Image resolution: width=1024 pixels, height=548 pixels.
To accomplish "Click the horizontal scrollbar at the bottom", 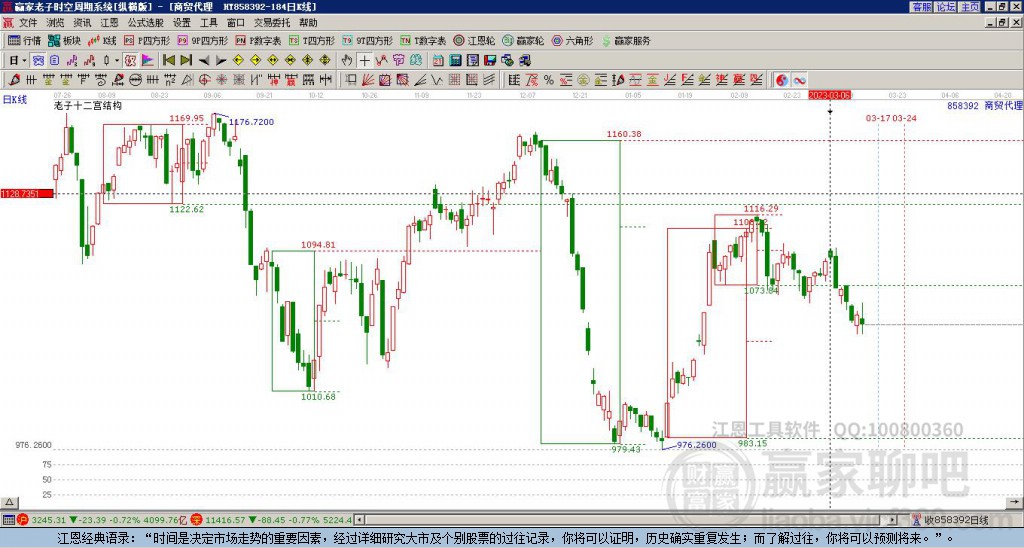I will [500, 502].
